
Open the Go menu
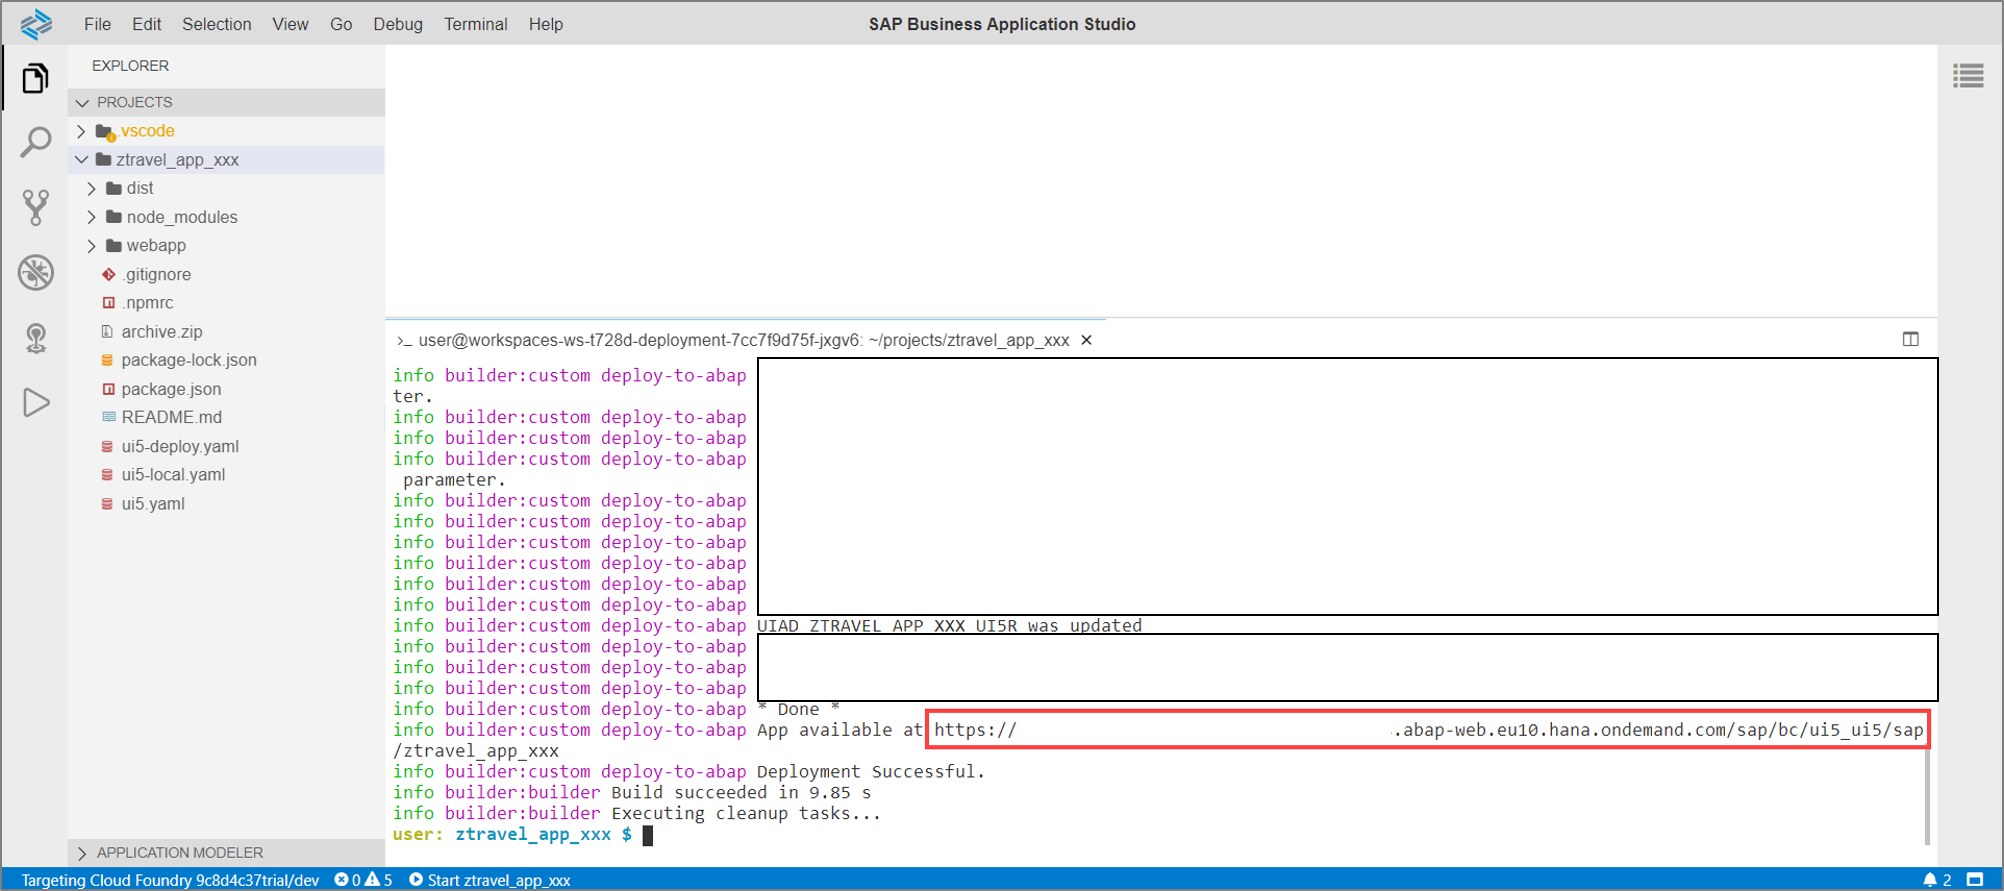point(341,24)
